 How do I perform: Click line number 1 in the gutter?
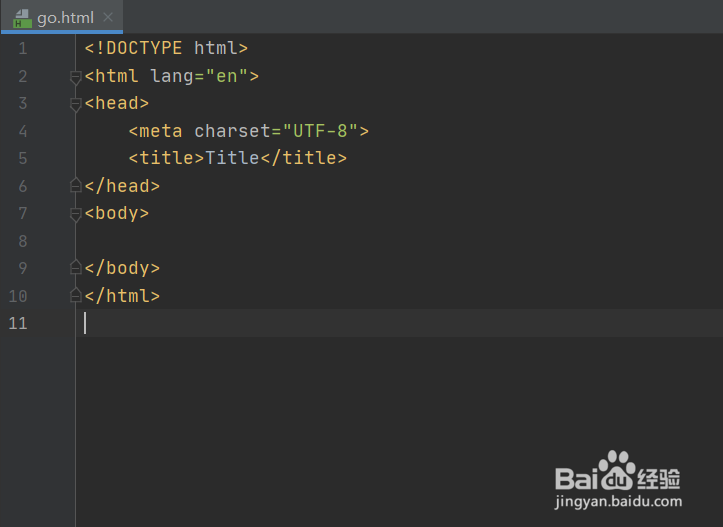pos(22,48)
